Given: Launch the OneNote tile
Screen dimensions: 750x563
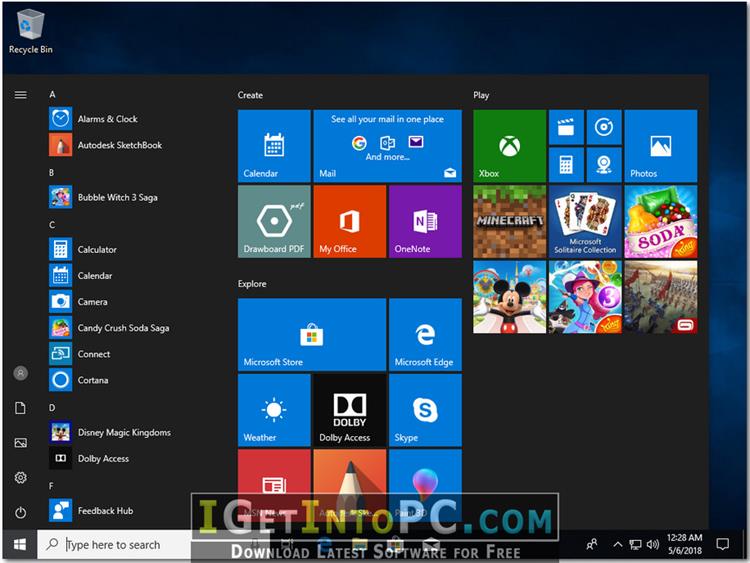Looking at the screenshot, I should [425, 221].
